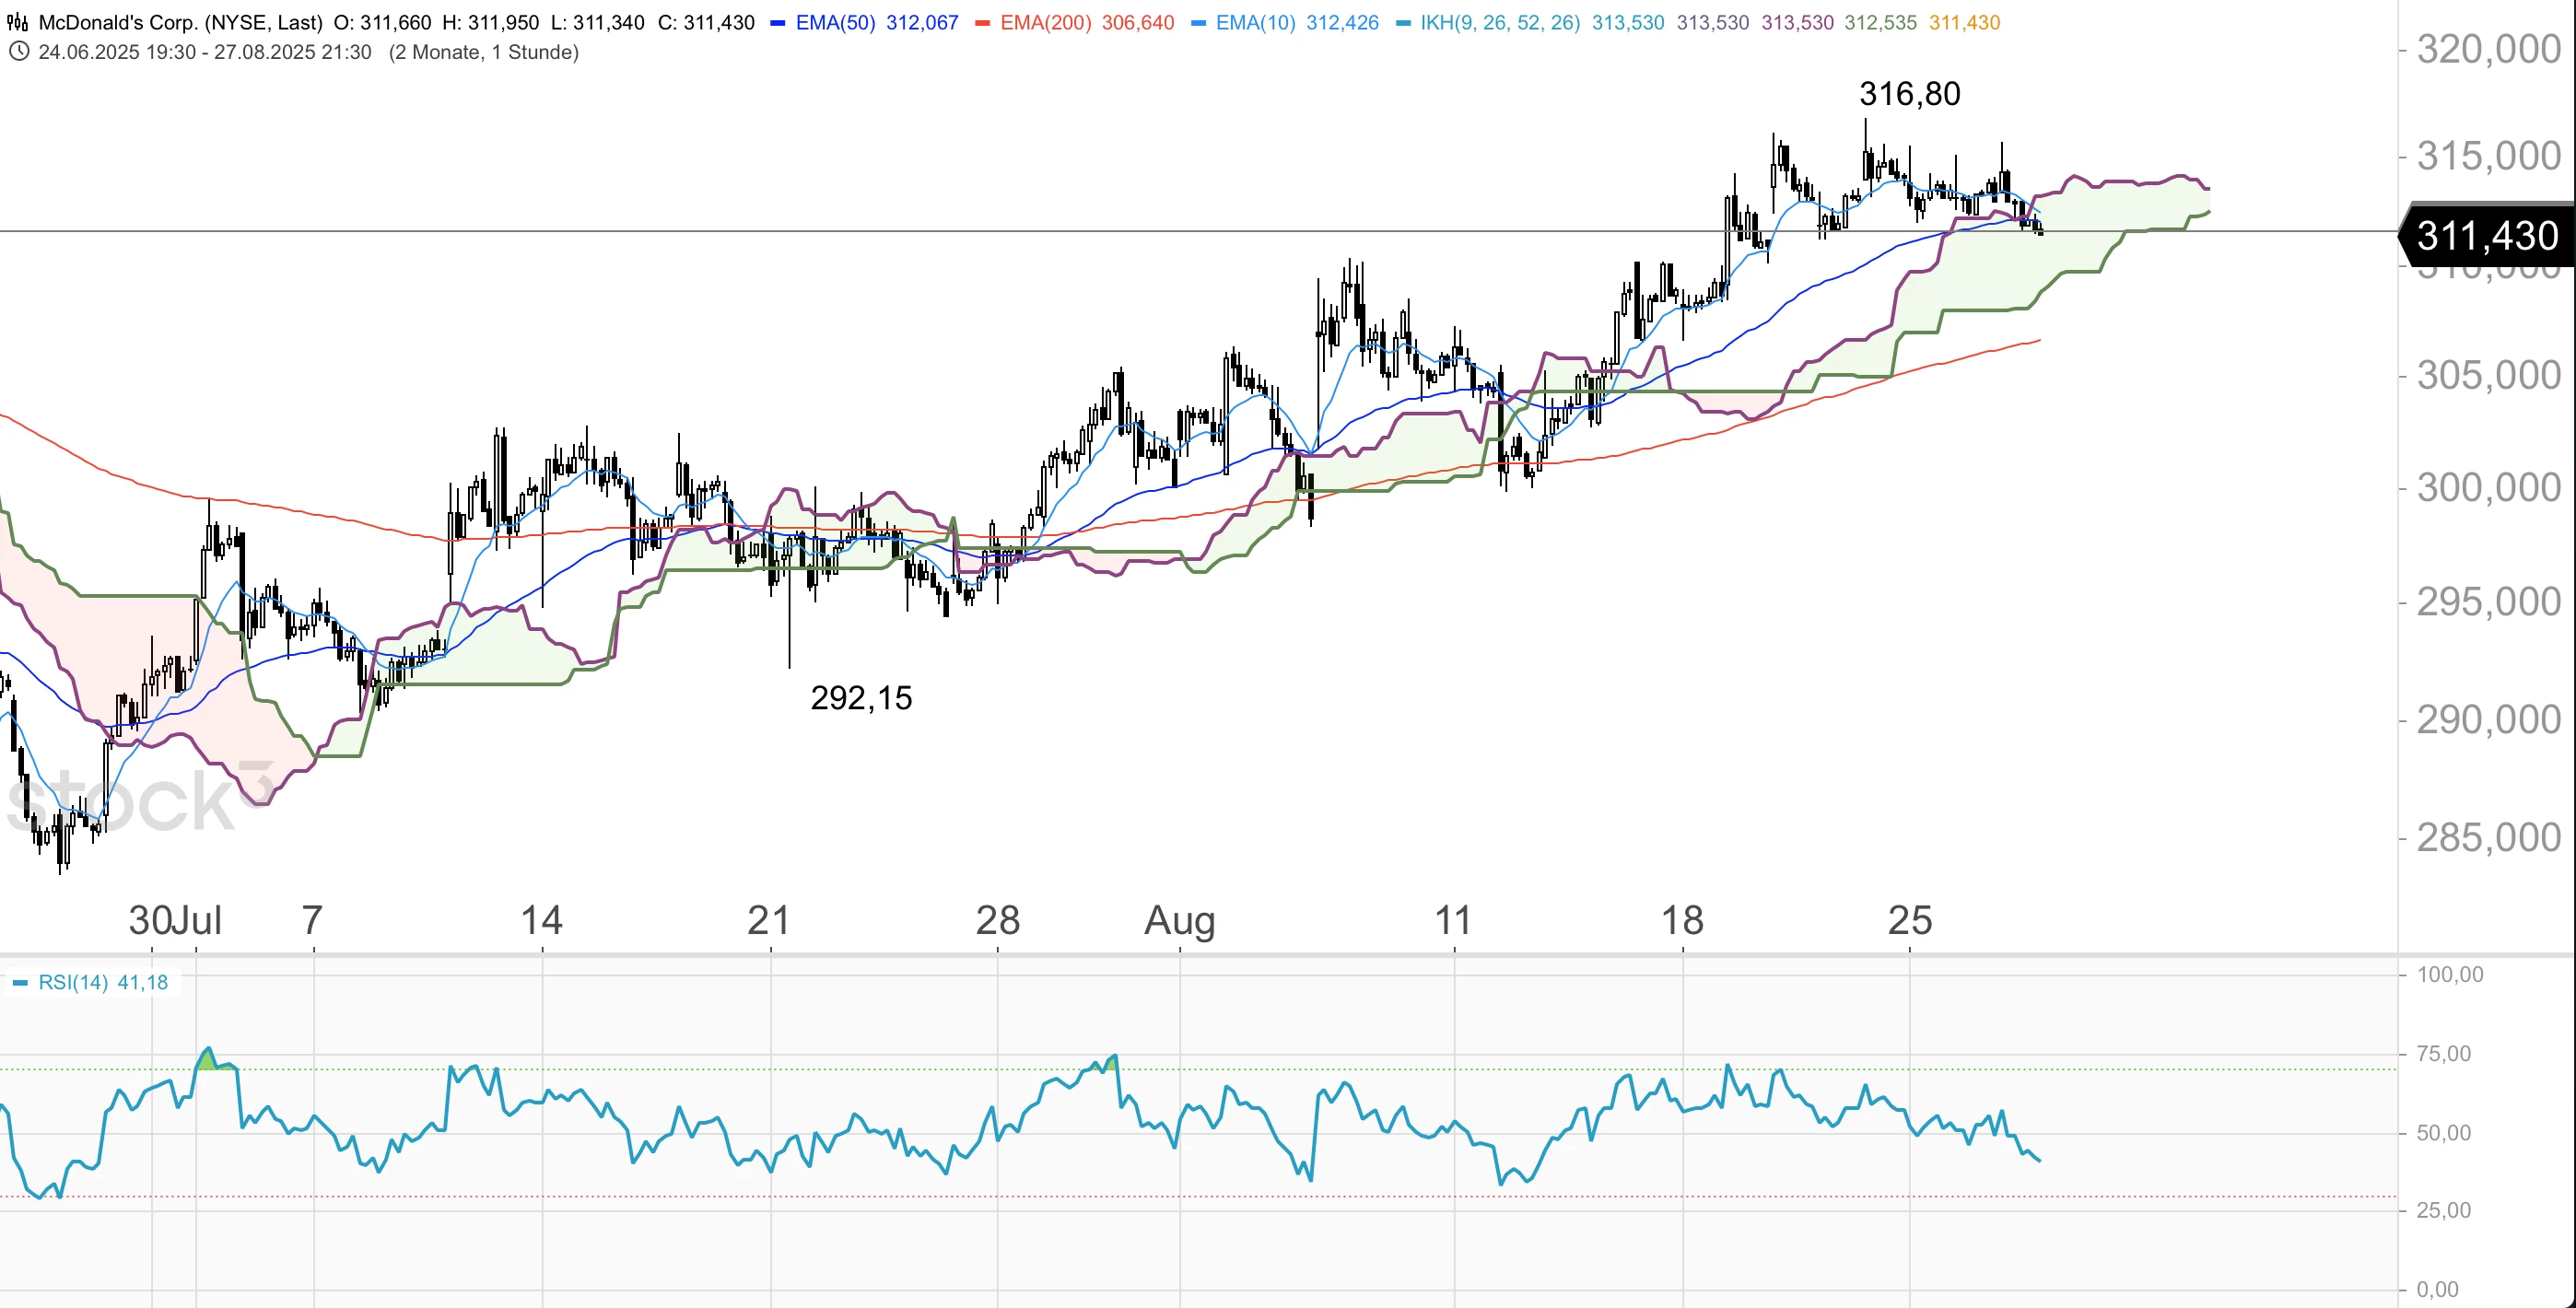
Task: Click the IKH indicator color marker
Action: pyautogui.click(x=1403, y=23)
